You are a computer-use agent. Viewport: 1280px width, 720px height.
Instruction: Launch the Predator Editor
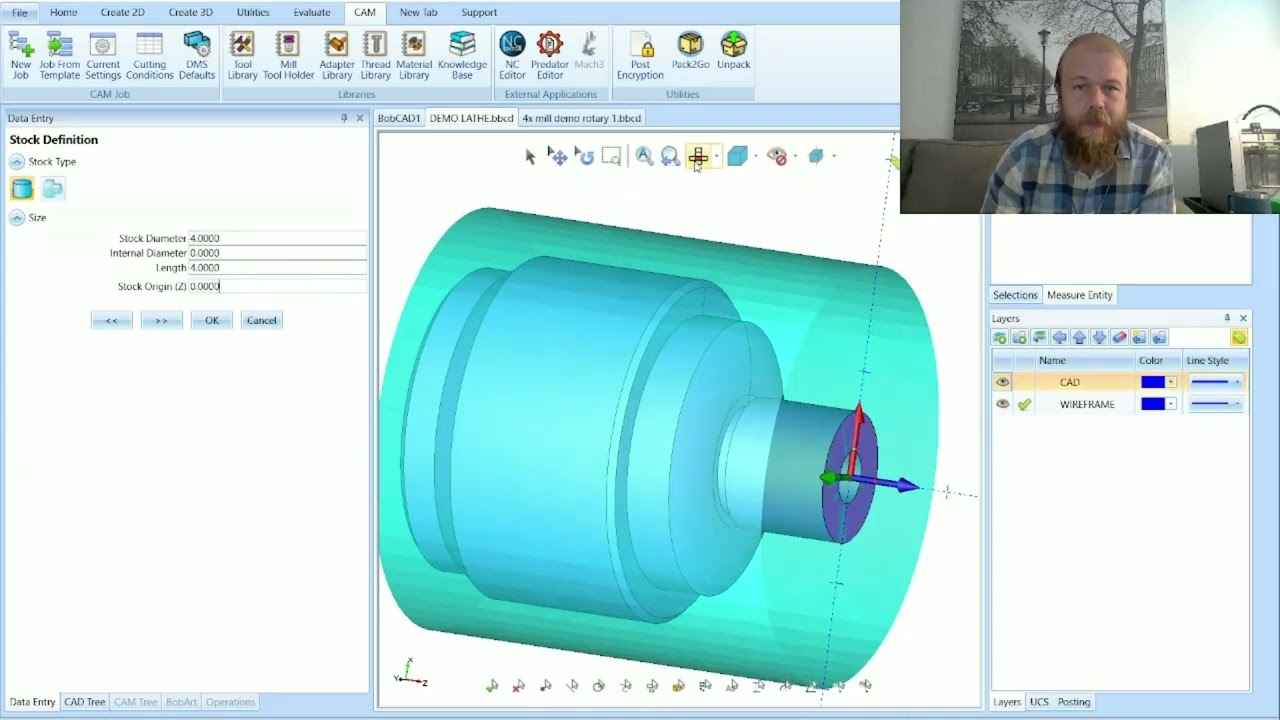coord(549,55)
